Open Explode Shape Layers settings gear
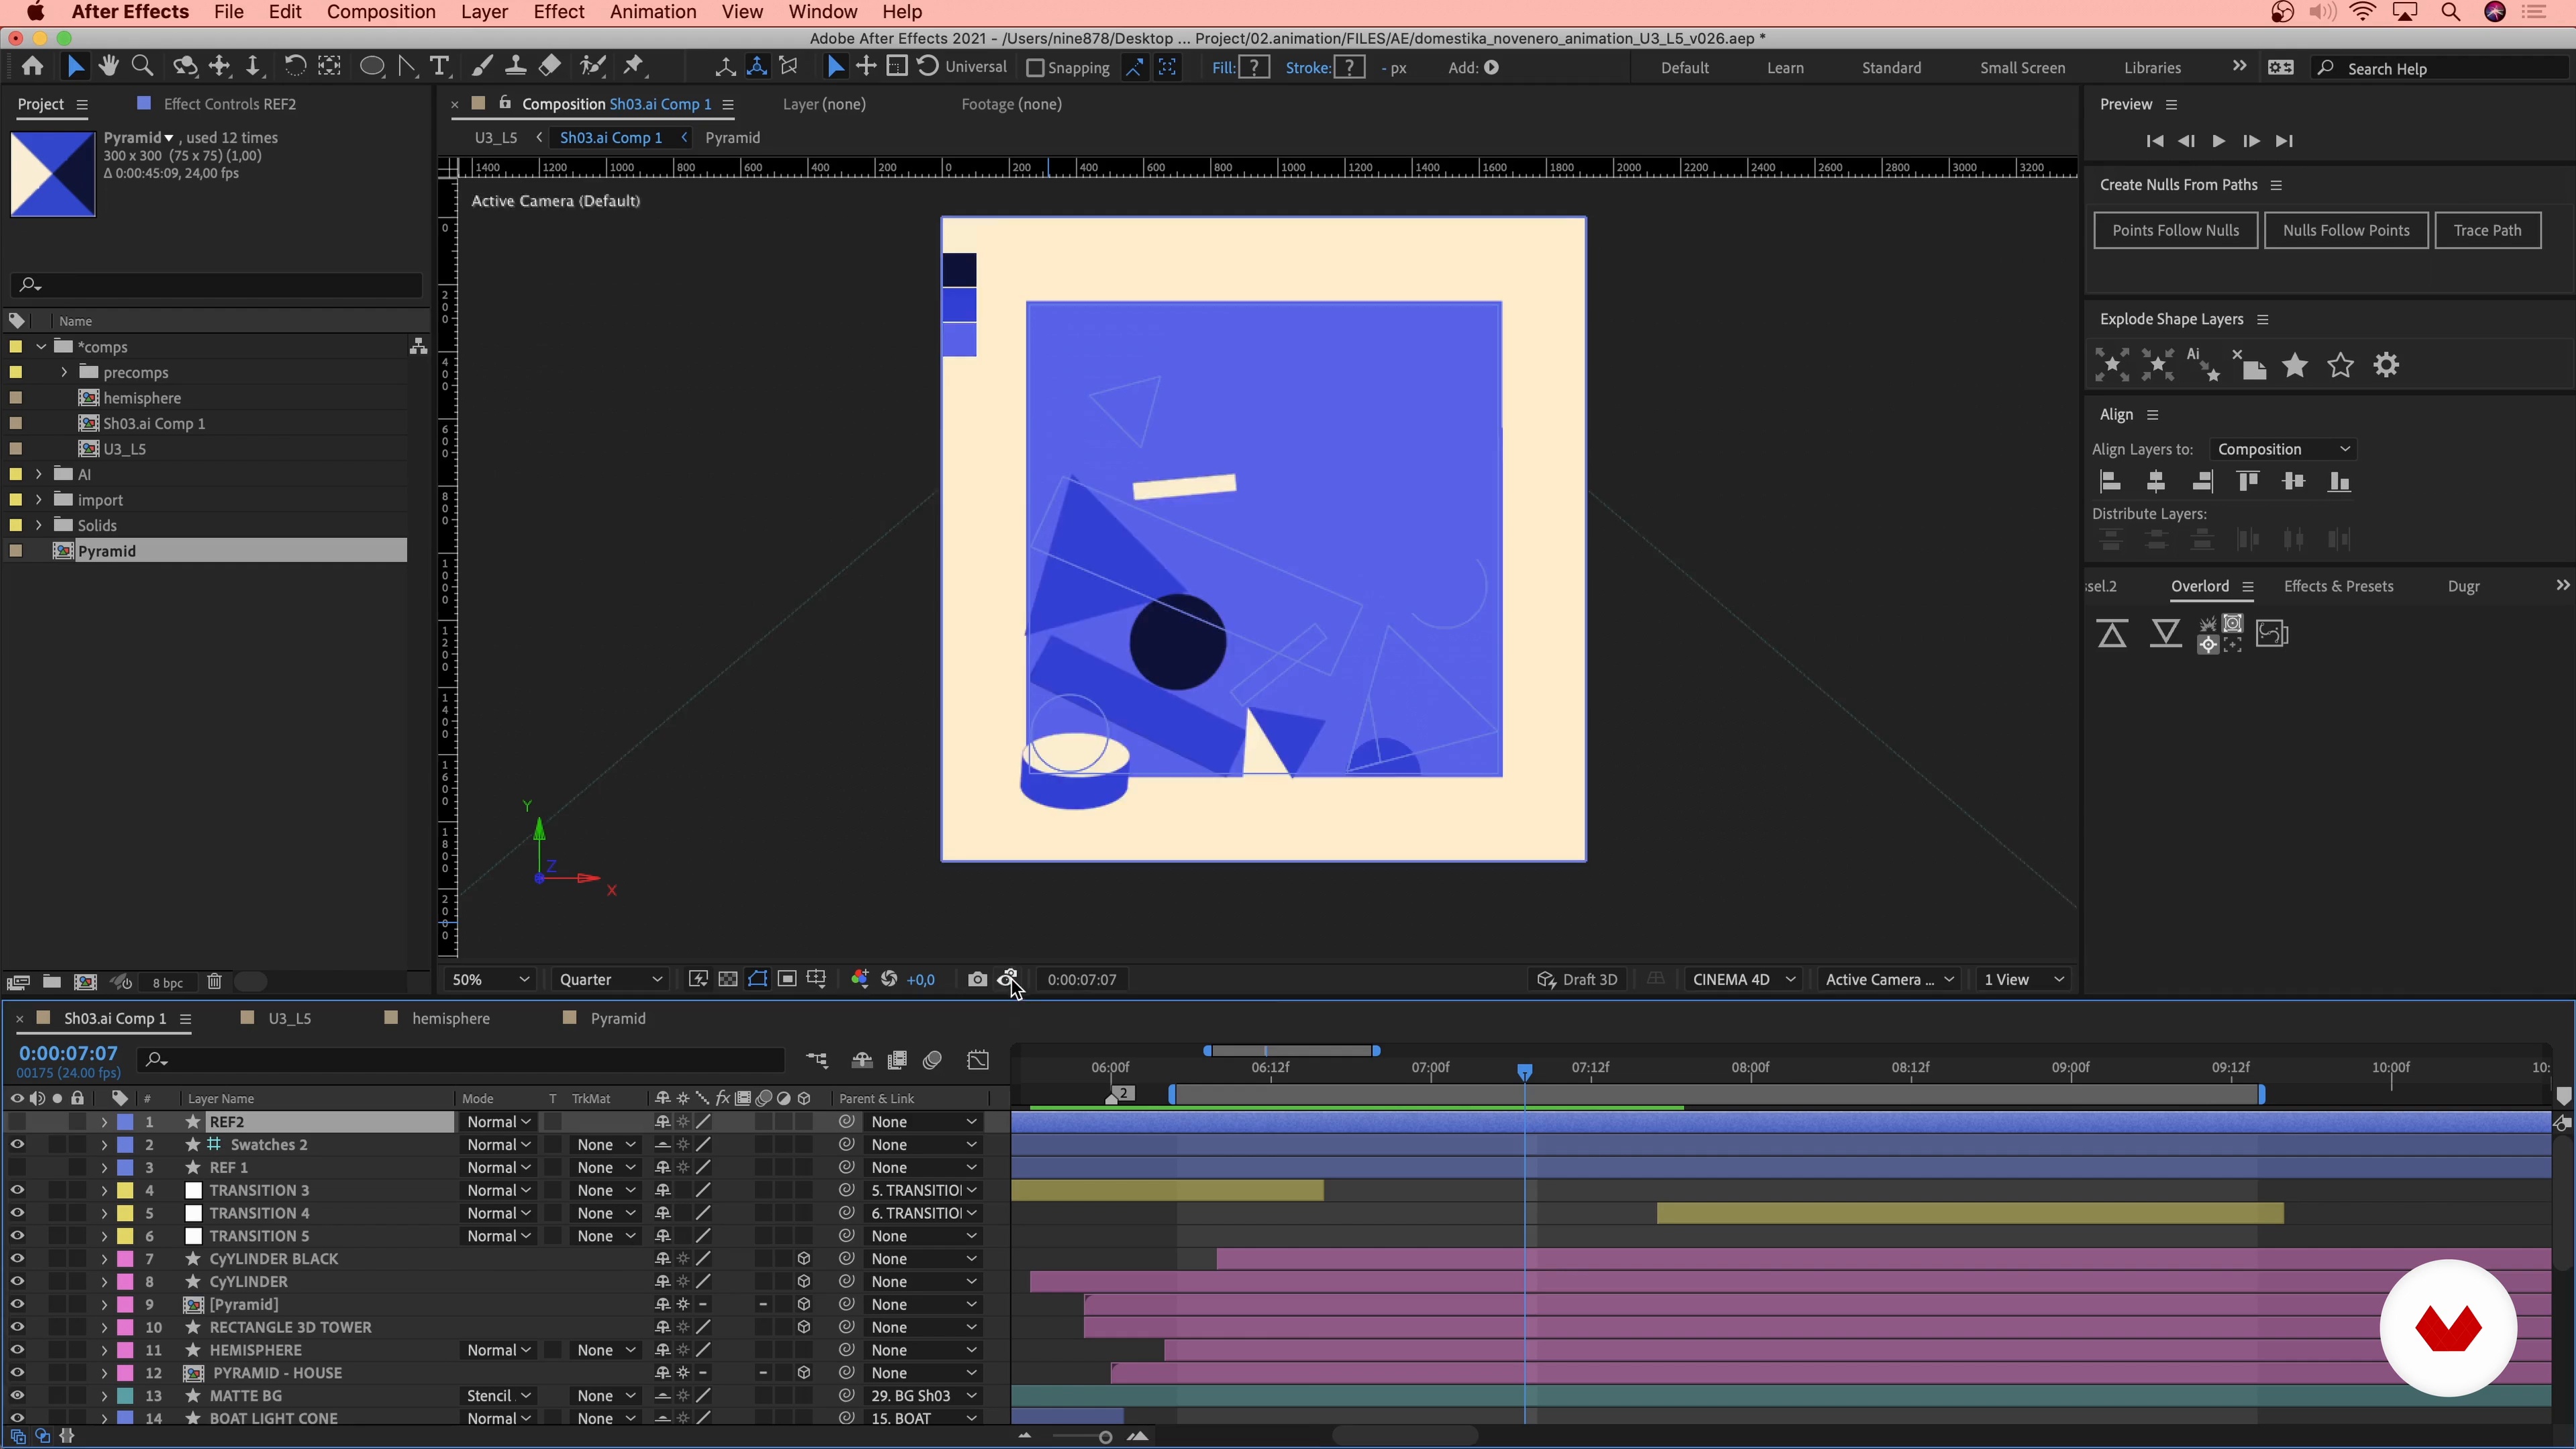 [2387, 366]
